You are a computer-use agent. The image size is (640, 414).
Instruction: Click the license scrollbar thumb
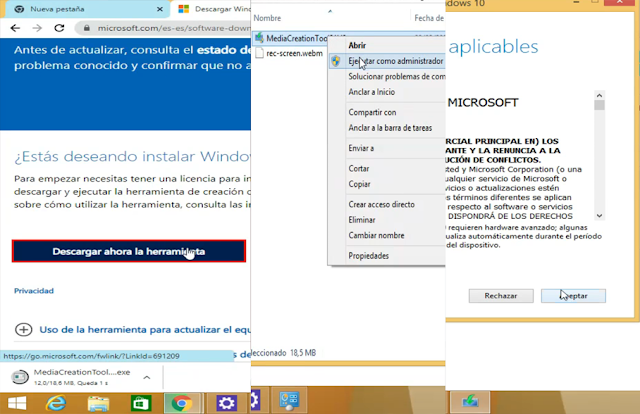click(599, 105)
